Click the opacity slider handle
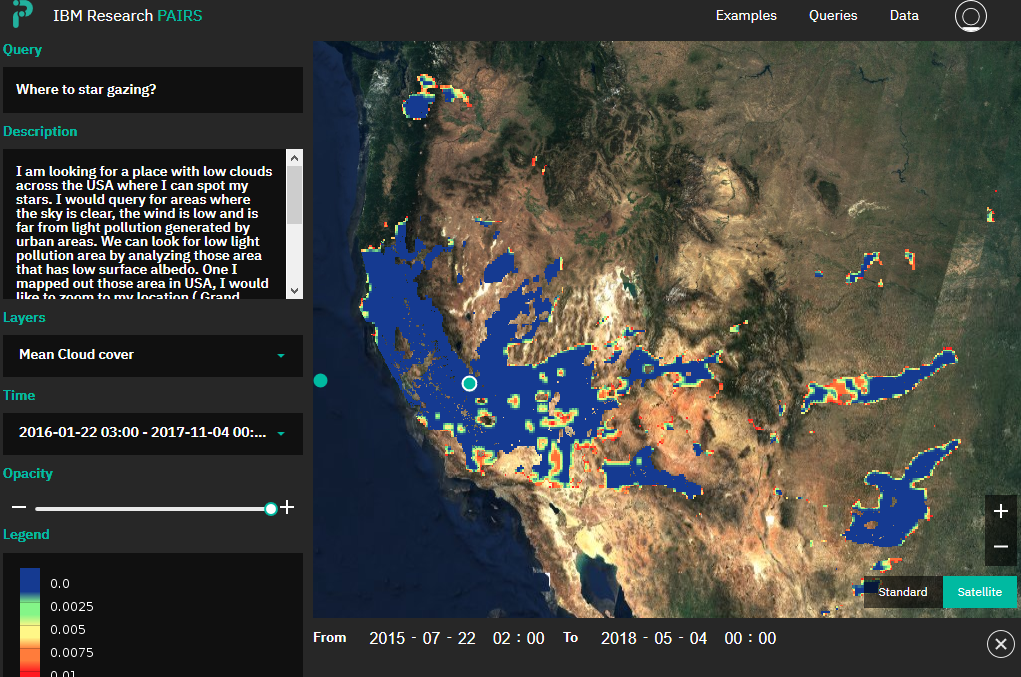 tap(271, 508)
